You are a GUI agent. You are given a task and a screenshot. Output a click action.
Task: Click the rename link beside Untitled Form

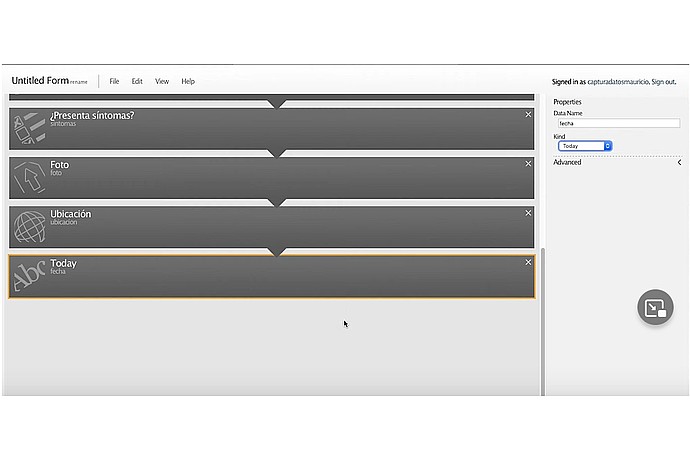79,82
